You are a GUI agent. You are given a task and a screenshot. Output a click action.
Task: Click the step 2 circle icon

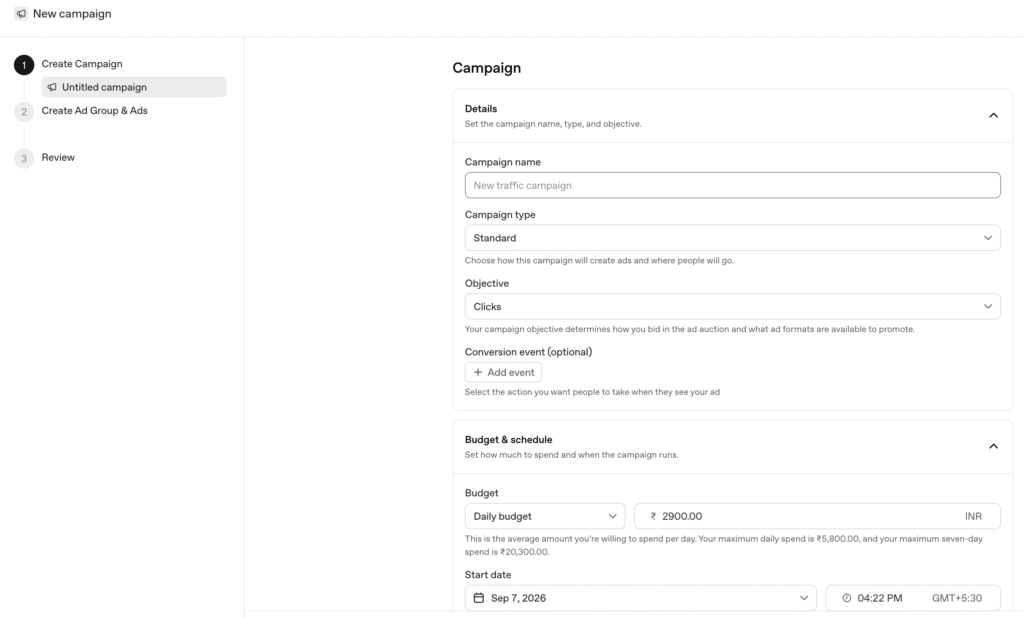(24, 112)
